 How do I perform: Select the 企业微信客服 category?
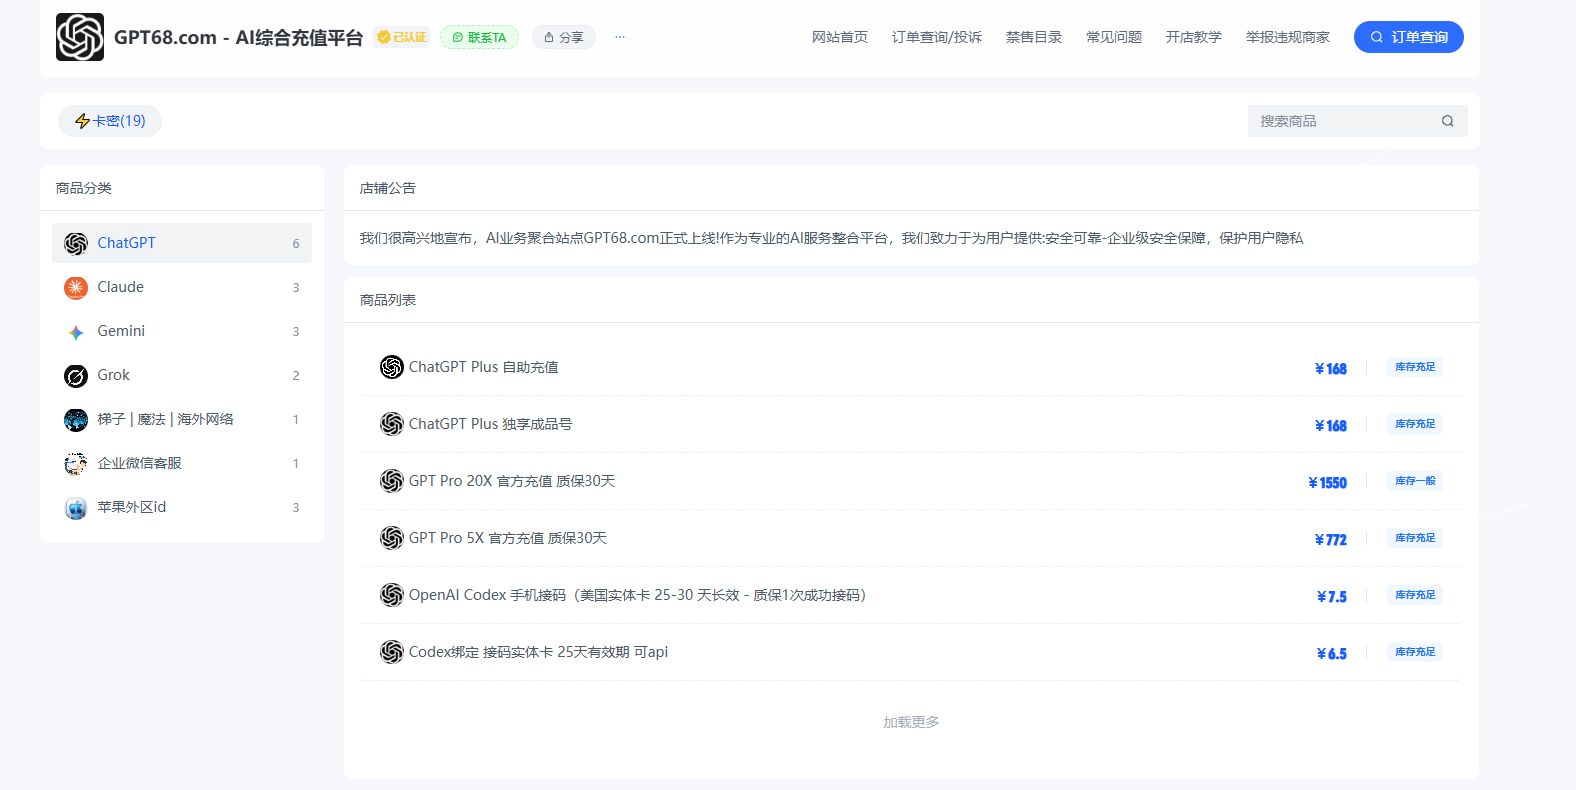tap(182, 463)
